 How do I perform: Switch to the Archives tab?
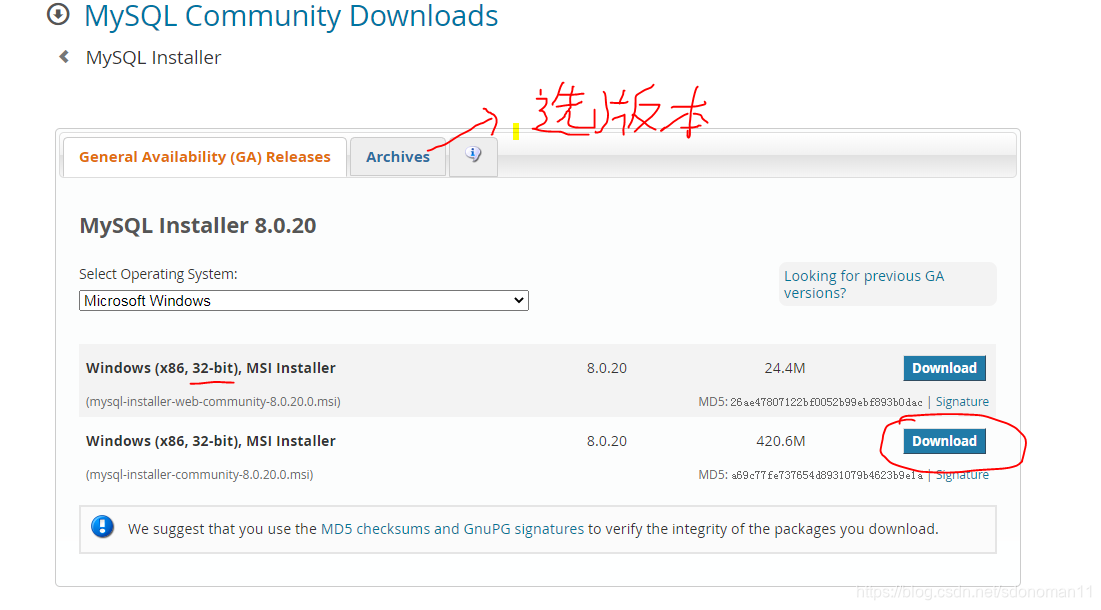(397, 157)
